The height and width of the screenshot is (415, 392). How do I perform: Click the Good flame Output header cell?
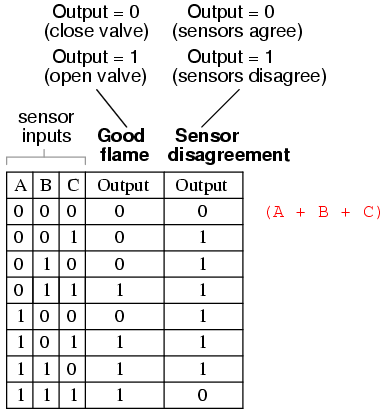pyautogui.click(x=125, y=185)
